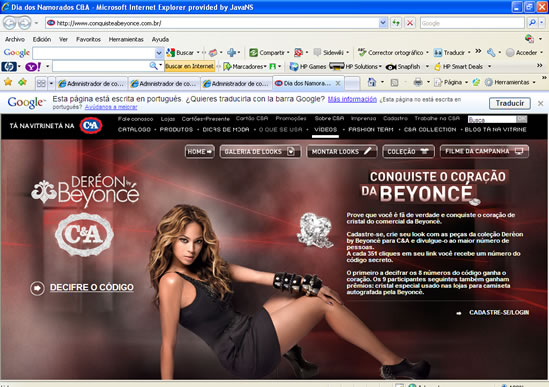Image resolution: width=549 pixels, height=387 pixels.
Task: Click the wrench settings icon on Google toolbar
Action: (491, 53)
